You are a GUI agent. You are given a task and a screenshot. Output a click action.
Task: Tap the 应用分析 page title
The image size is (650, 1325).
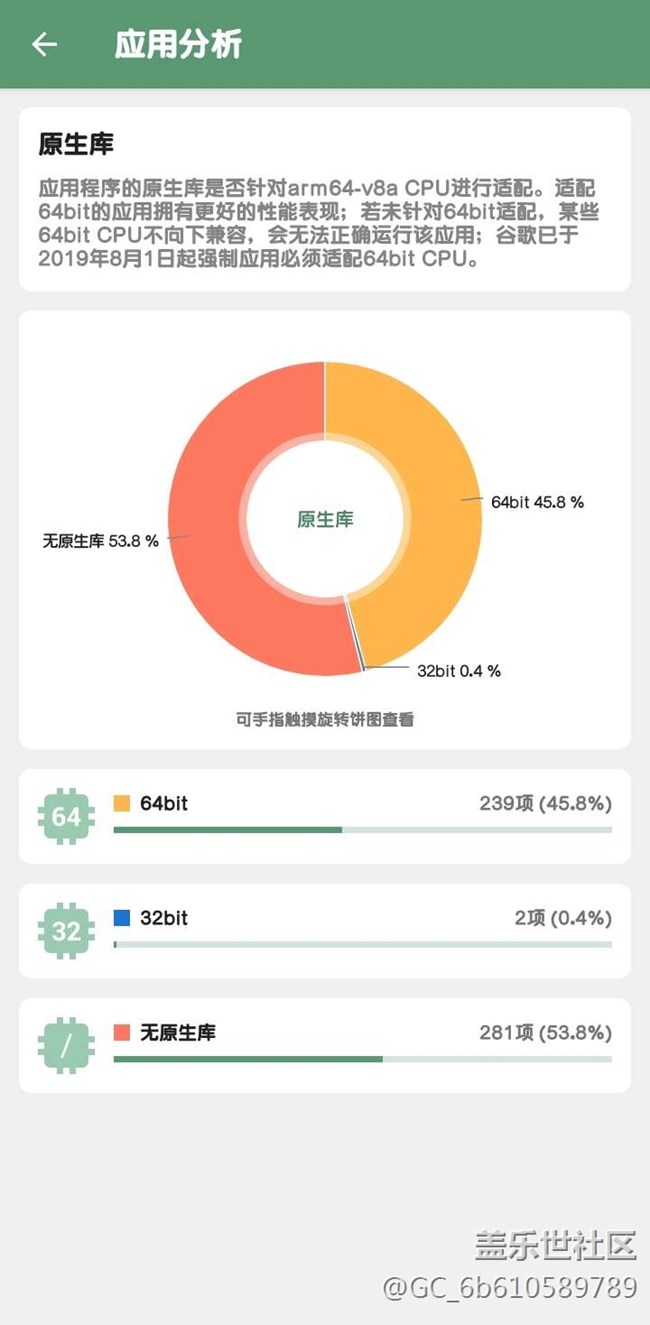click(178, 44)
